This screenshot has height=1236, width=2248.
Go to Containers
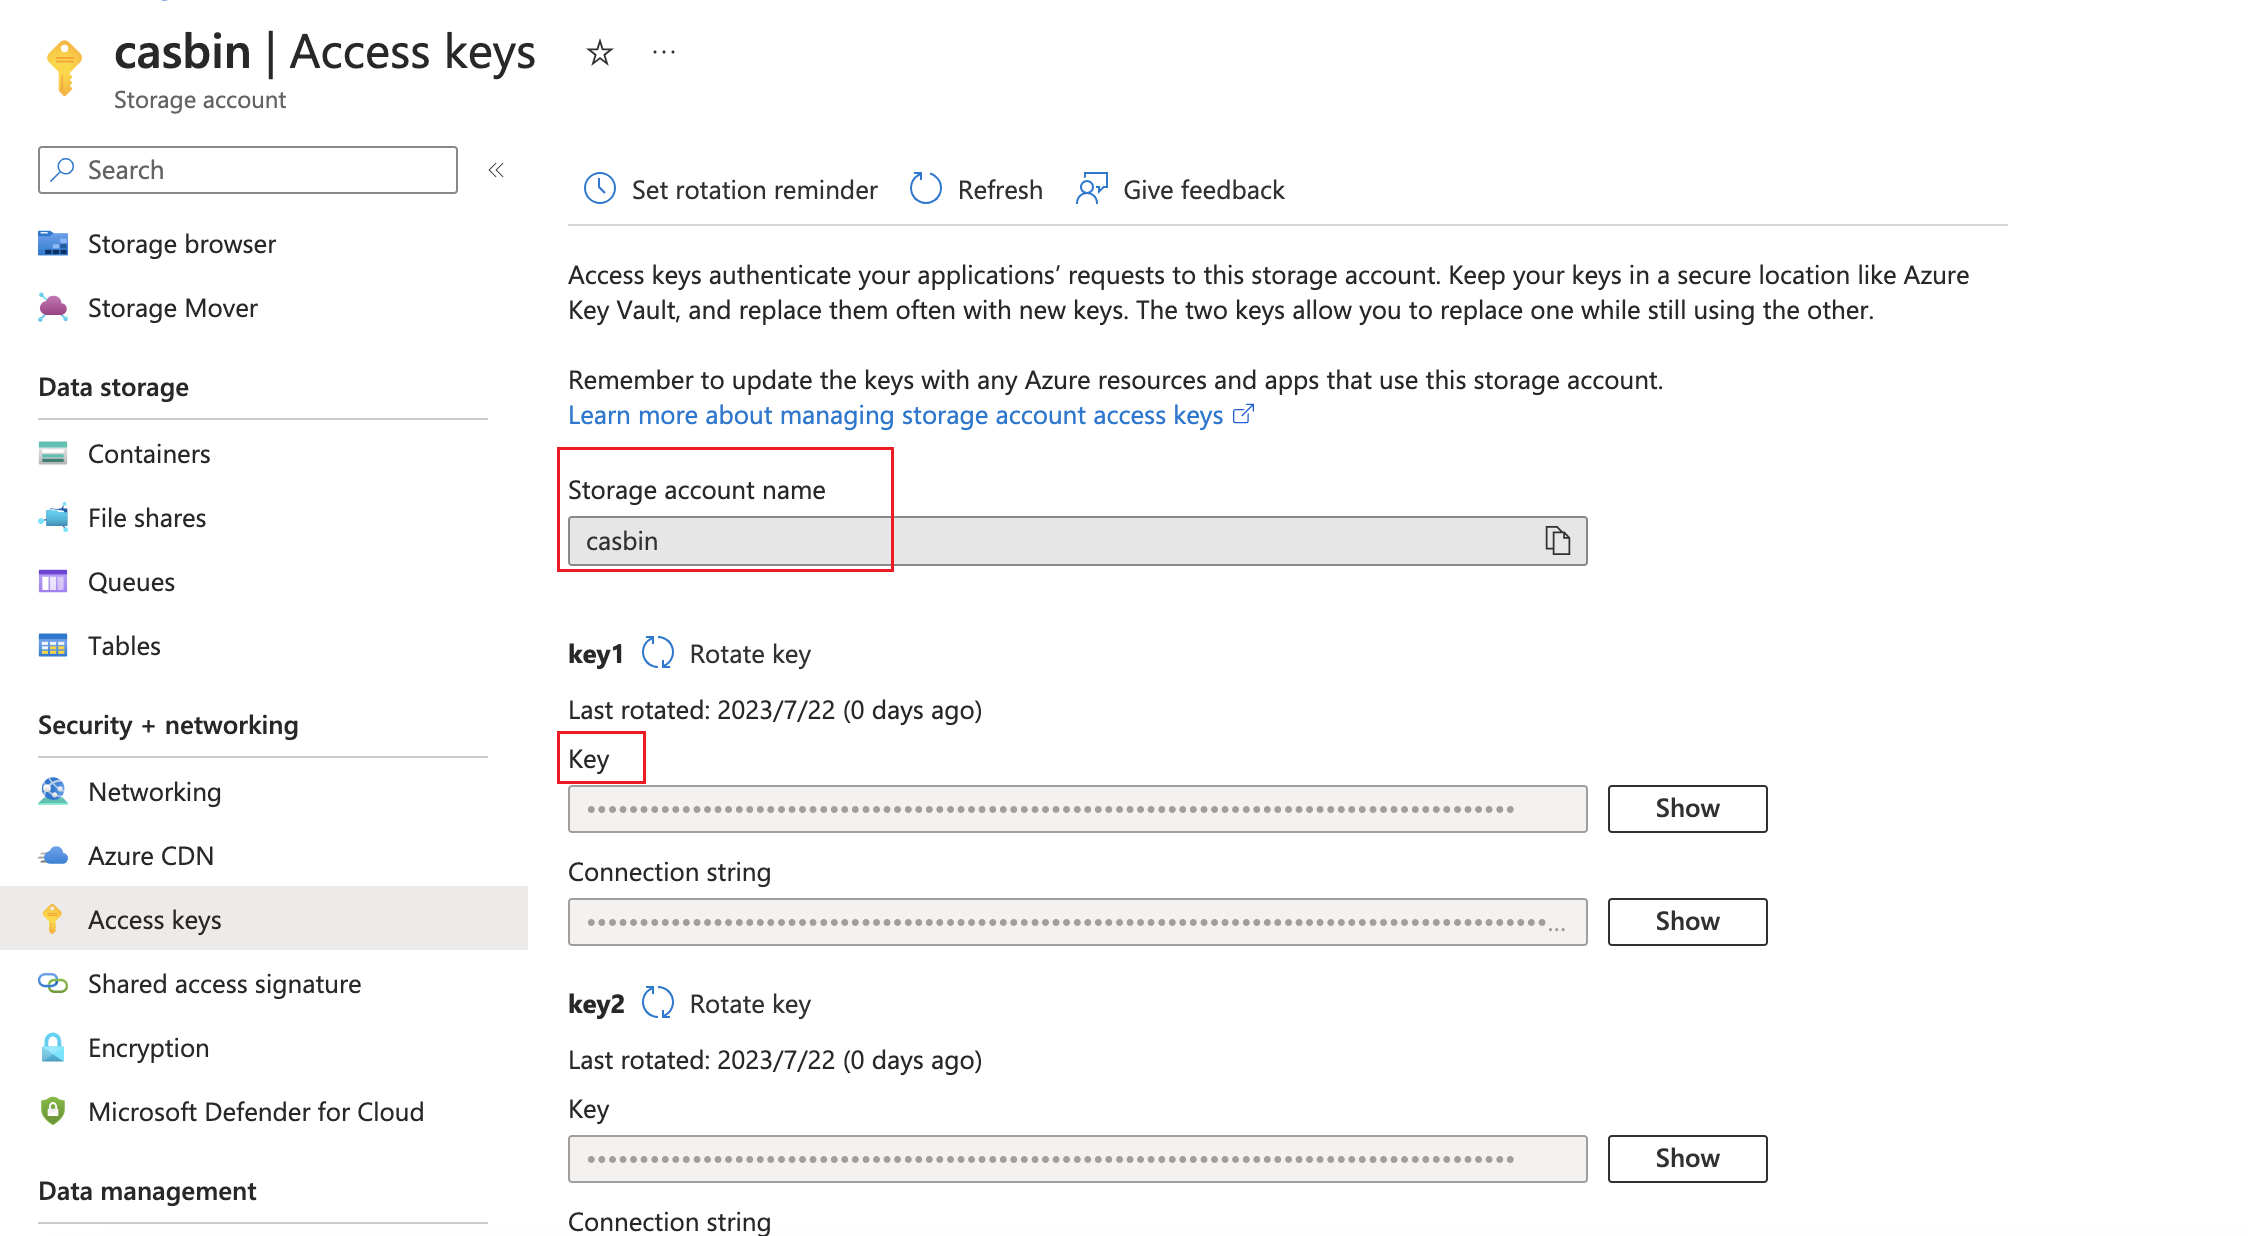pyautogui.click(x=148, y=454)
